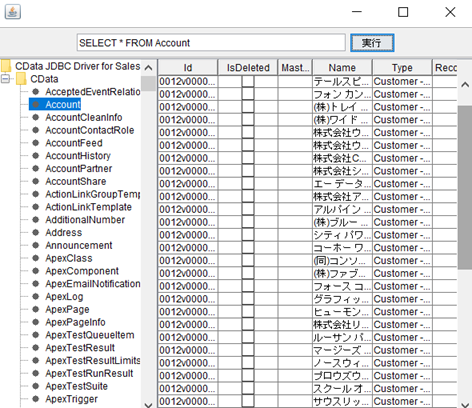Click the results table scroll-down arrow
This screenshot has width=472, height=408.
(465, 404)
